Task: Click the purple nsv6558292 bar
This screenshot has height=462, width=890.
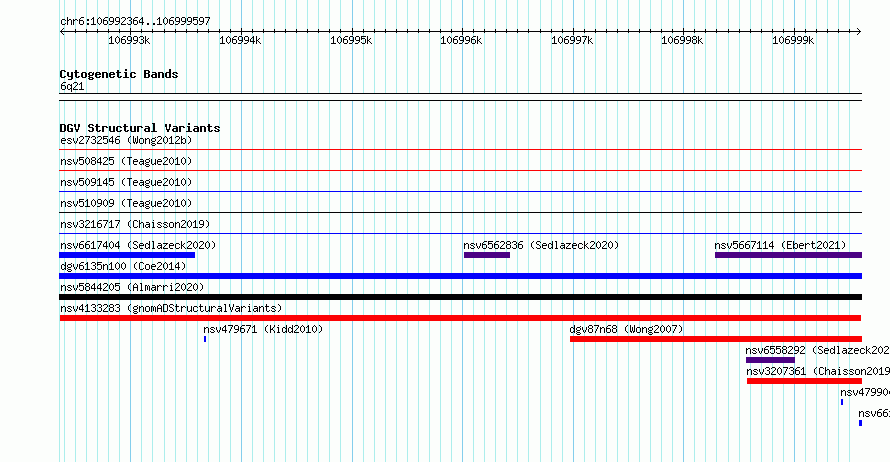Action: point(770,360)
